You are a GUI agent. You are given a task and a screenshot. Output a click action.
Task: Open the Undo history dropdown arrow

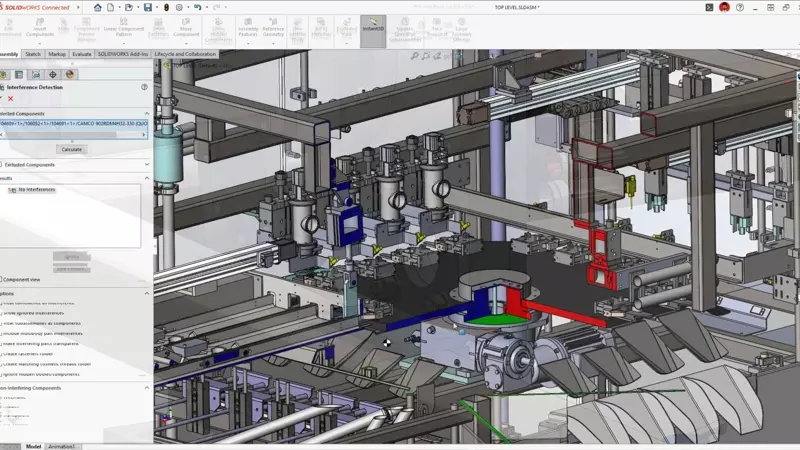(x=207, y=7)
